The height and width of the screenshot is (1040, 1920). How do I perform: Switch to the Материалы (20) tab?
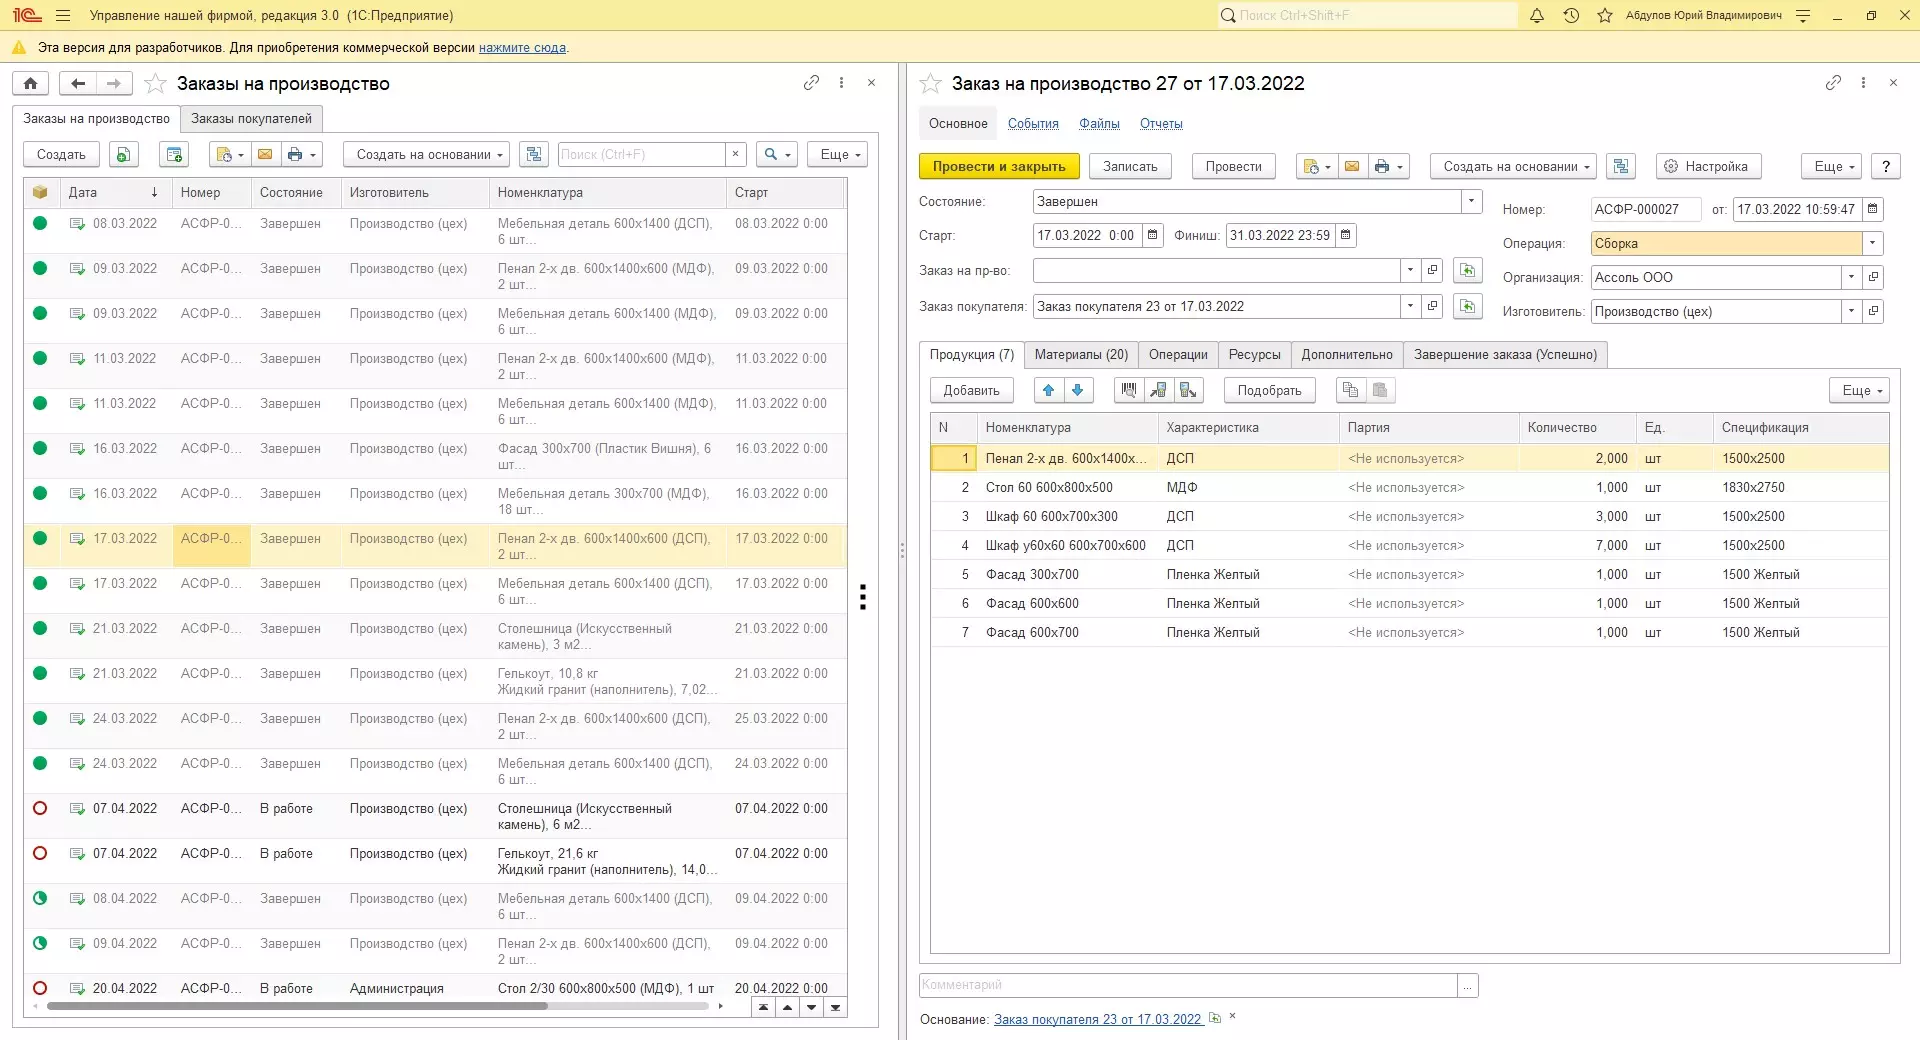click(1081, 355)
